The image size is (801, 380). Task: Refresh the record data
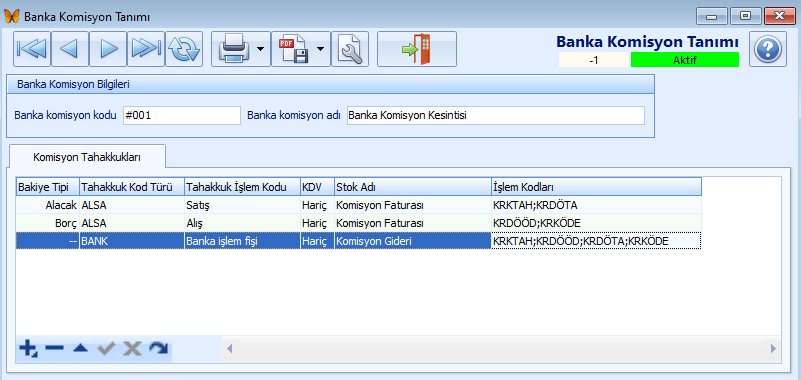pyautogui.click(x=184, y=49)
